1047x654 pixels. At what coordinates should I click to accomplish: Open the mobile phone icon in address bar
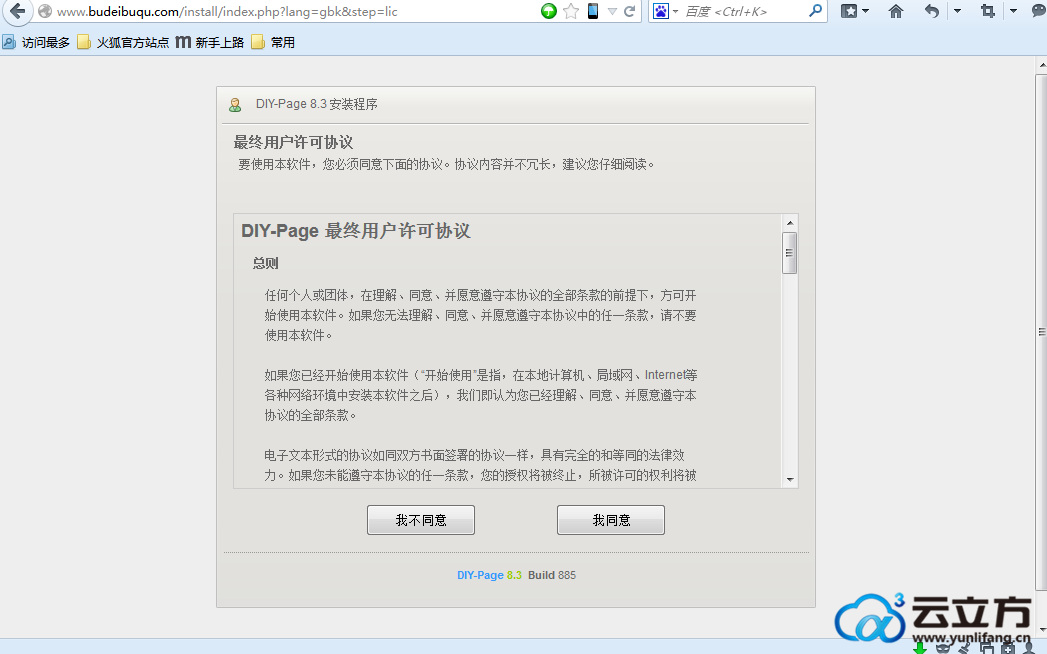tap(592, 11)
